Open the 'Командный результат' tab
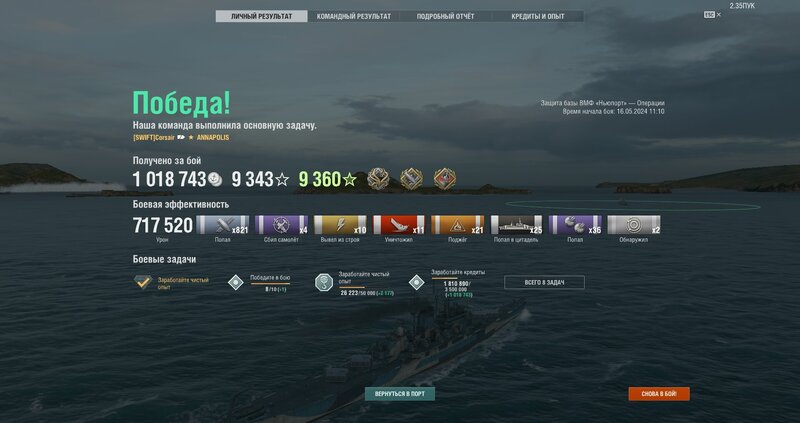800x423 pixels. (354, 16)
